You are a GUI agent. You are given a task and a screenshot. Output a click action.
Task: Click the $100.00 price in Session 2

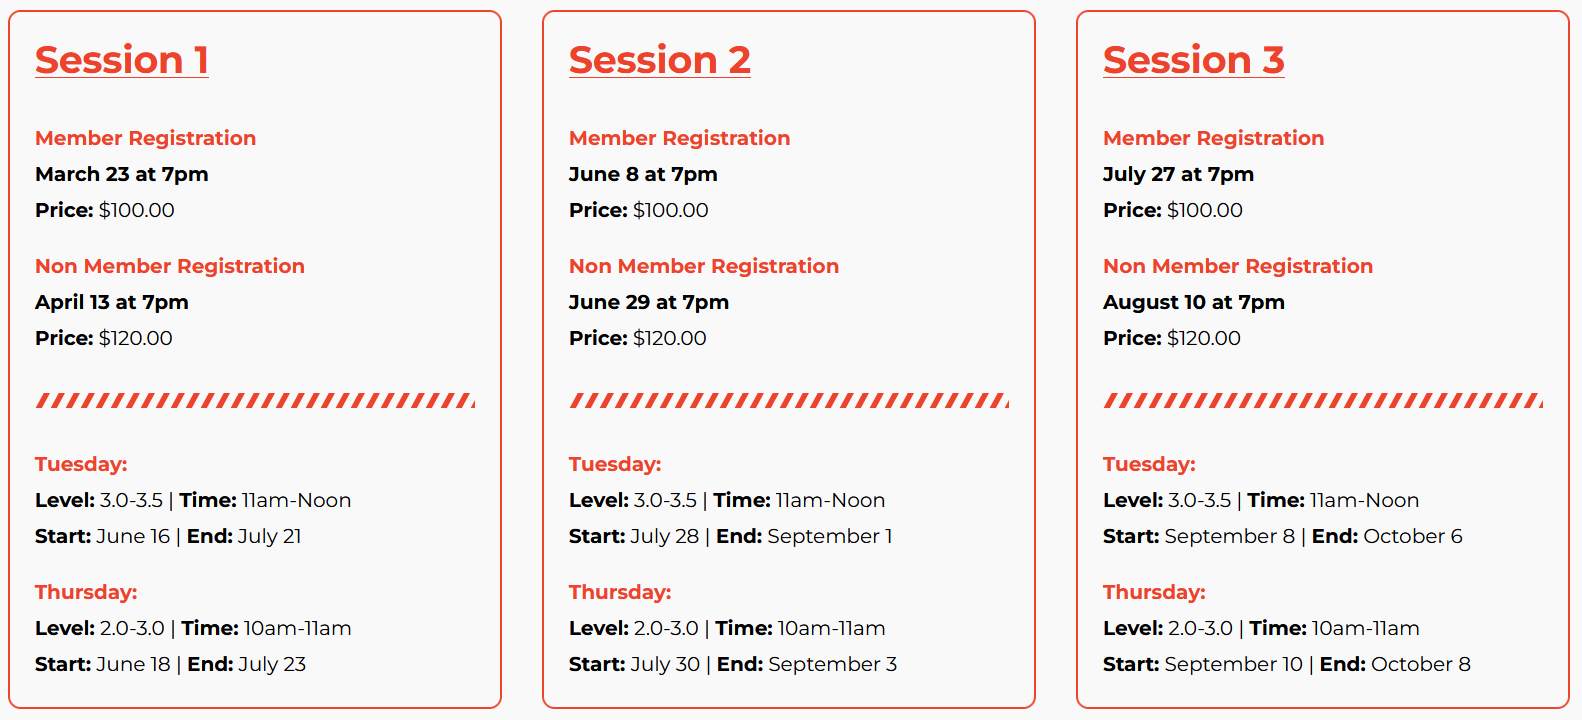pos(670,210)
